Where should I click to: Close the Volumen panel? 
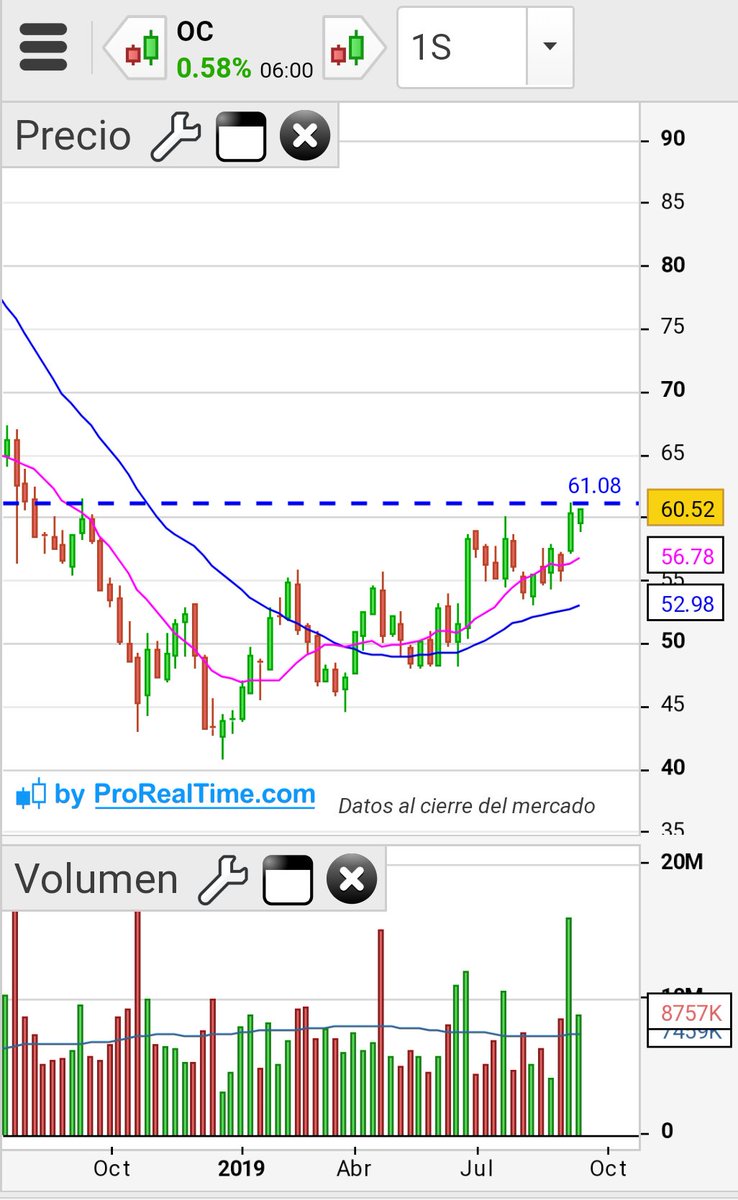352,880
